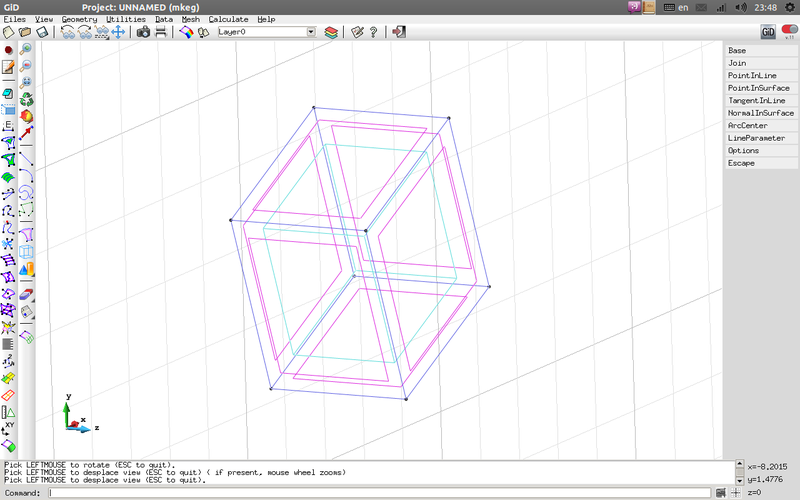The height and width of the screenshot is (500, 800).
Task: Open the Mesh menu
Action: pos(191,19)
